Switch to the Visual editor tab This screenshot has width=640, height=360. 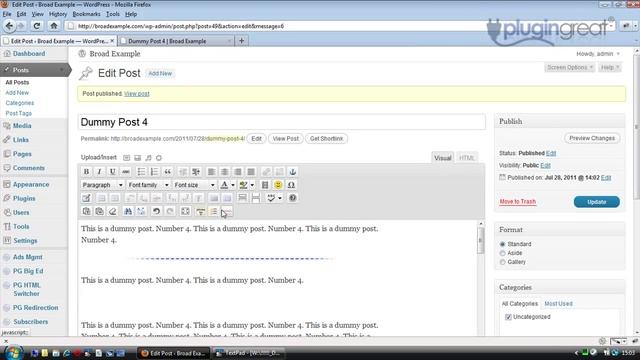[442, 158]
